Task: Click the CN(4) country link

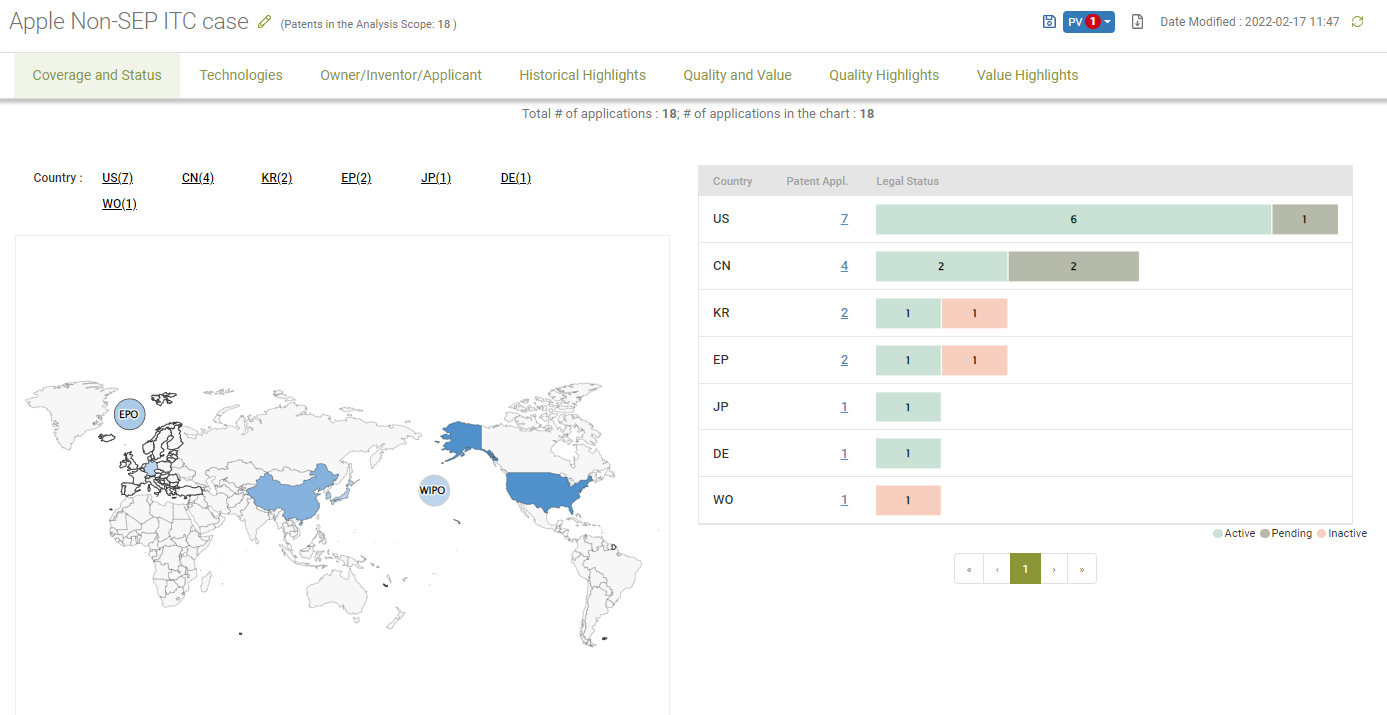Action: tap(198, 178)
